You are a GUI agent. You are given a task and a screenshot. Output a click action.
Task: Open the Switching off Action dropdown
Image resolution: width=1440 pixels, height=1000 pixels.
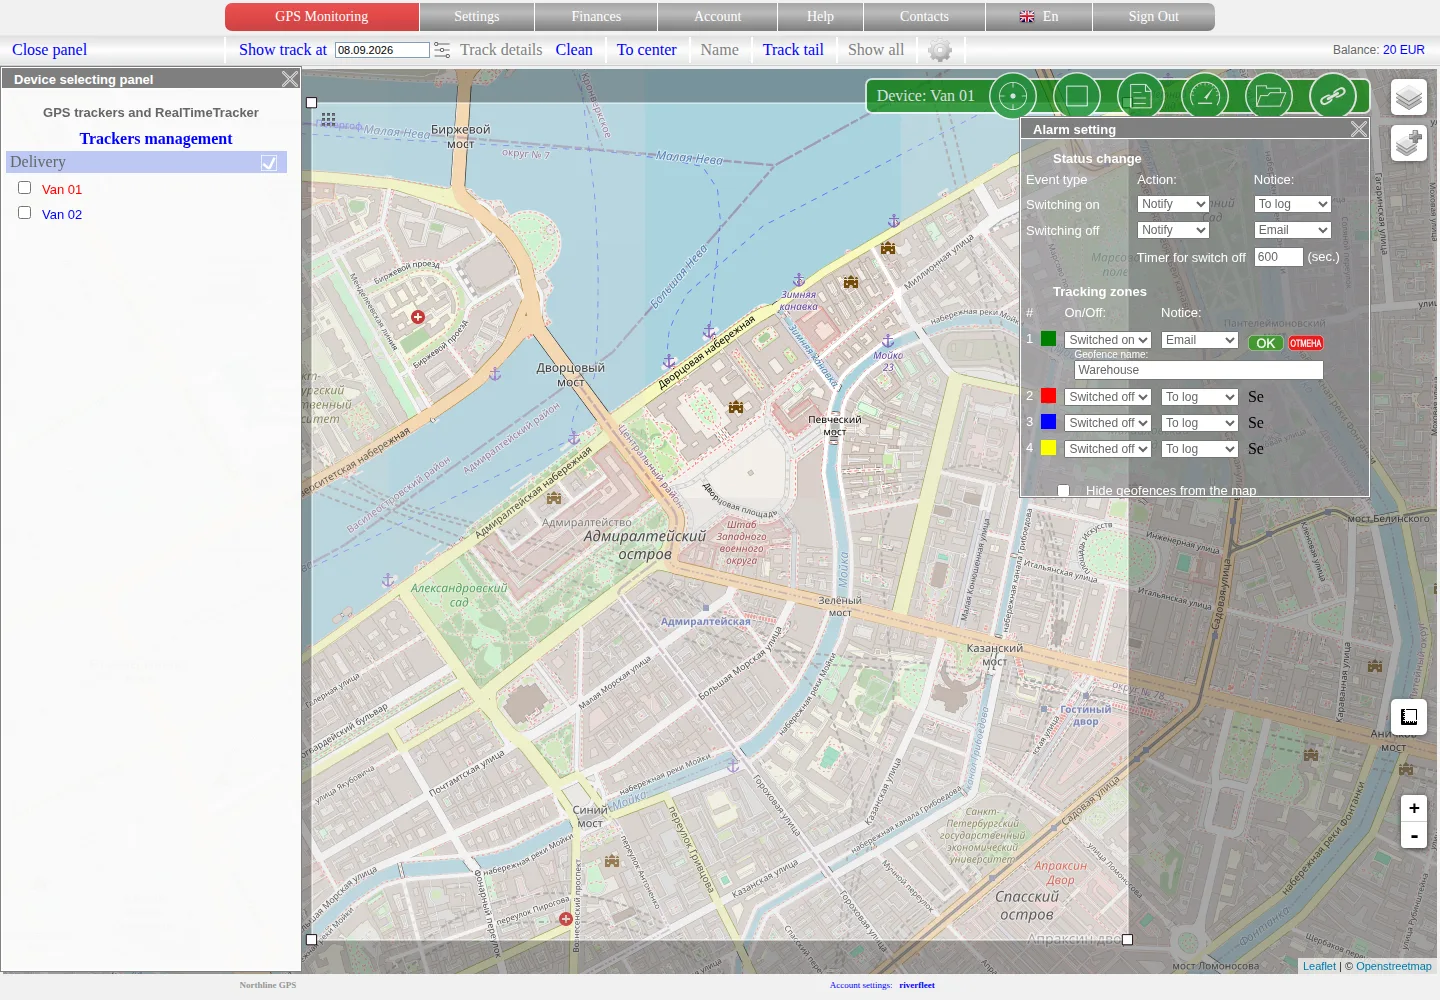(1173, 230)
